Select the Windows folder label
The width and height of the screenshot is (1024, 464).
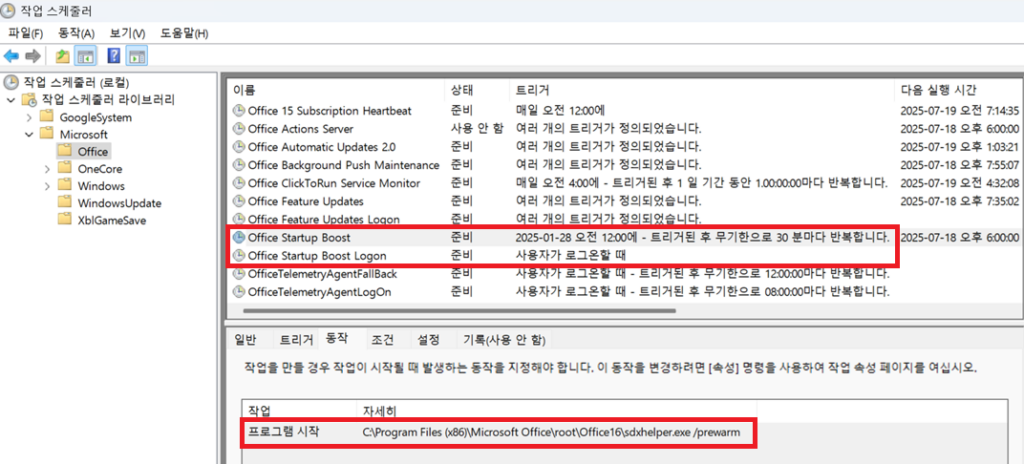101,186
